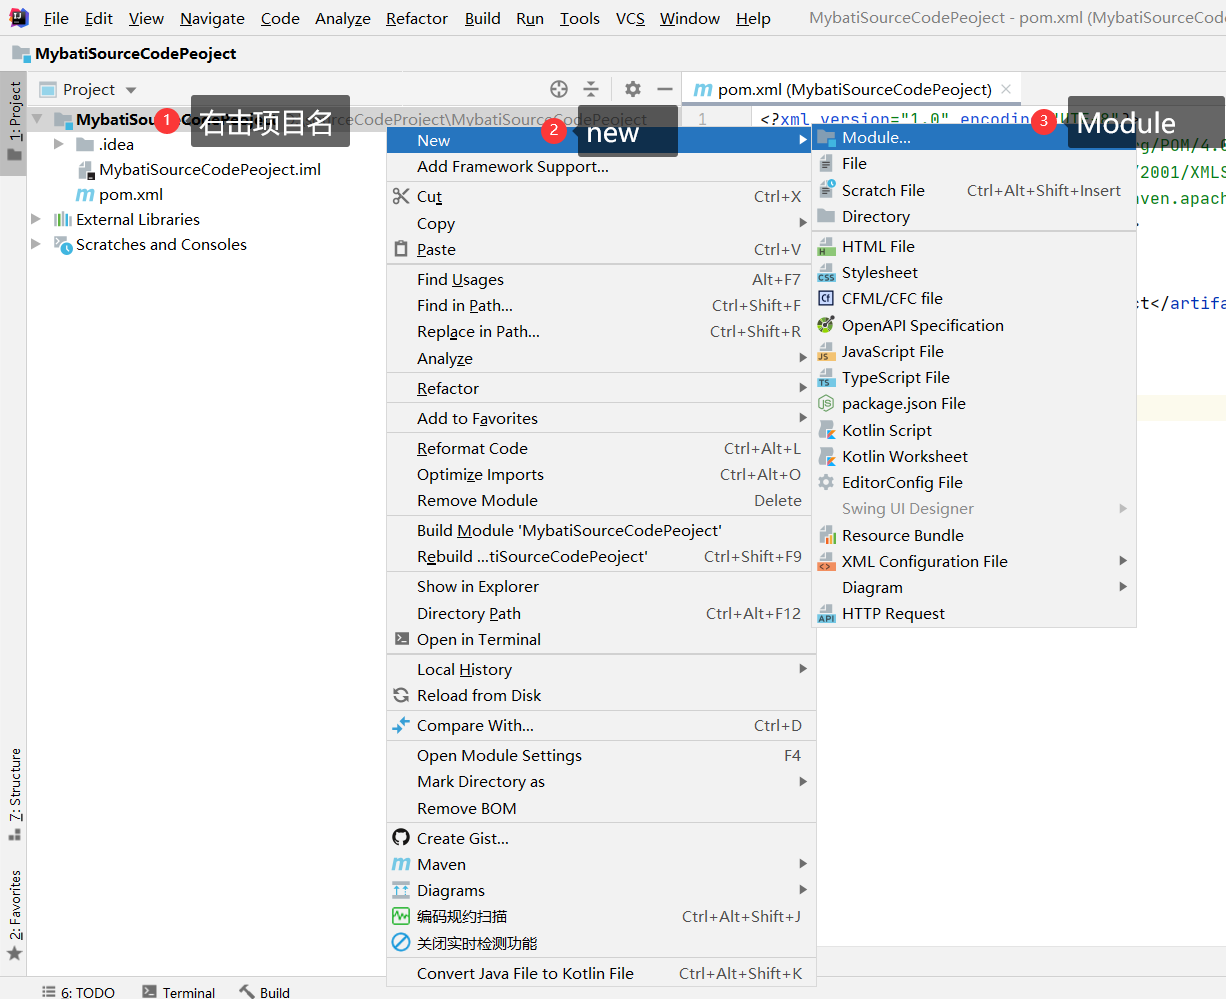The image size is (1226, 999).
Task: Open pom.xml file in project tree
Action: click(131, 195)
